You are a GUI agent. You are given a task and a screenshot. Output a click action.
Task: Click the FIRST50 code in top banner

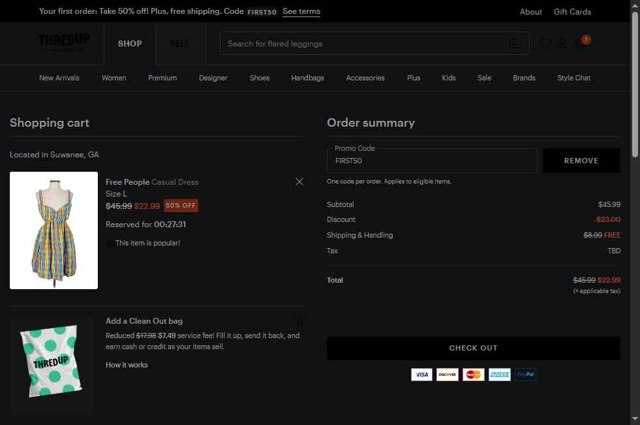pyautogui.click(x=262, y=12)
